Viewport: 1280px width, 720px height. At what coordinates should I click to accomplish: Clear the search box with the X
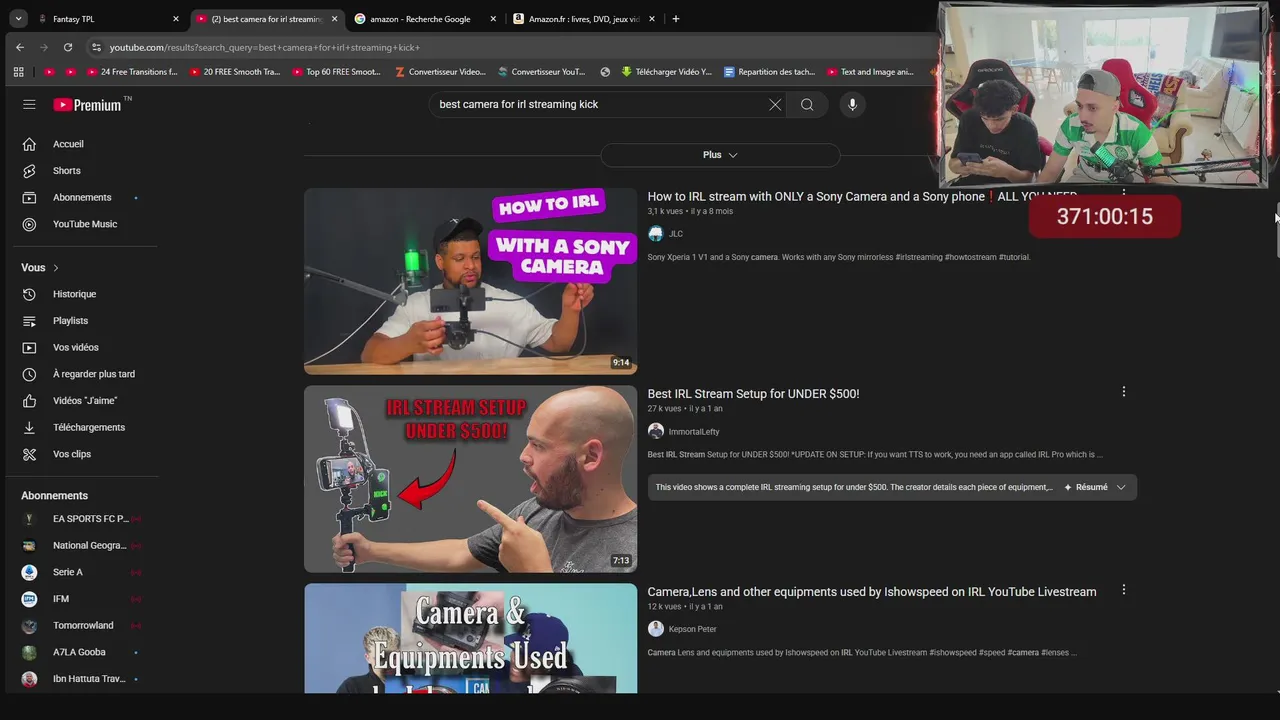pos(775,104)
